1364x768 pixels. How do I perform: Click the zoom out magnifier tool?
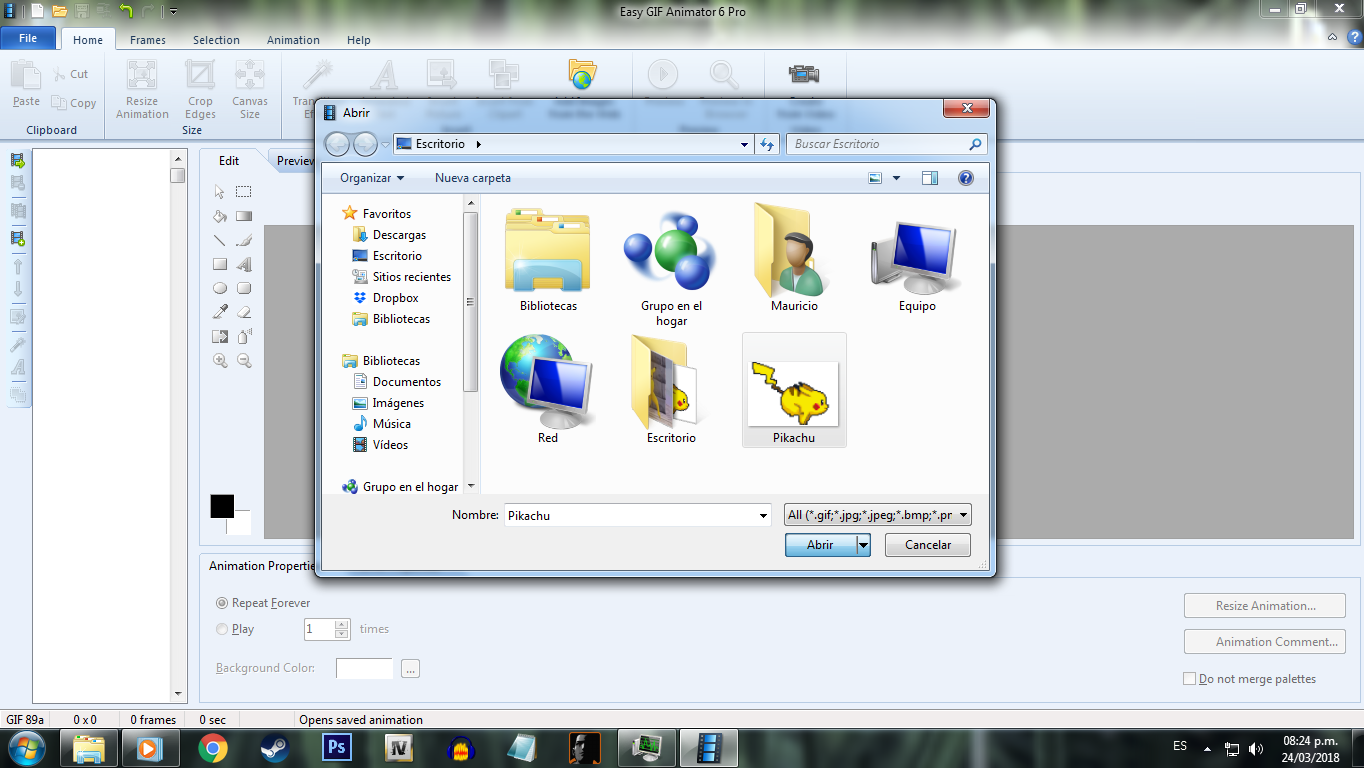point(244,361)
